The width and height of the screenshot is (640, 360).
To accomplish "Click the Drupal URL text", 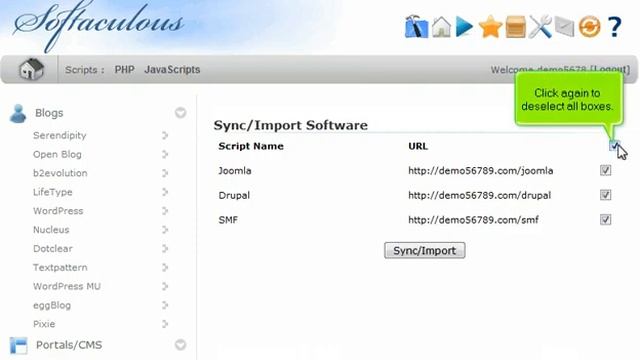I will pos(479,196).
